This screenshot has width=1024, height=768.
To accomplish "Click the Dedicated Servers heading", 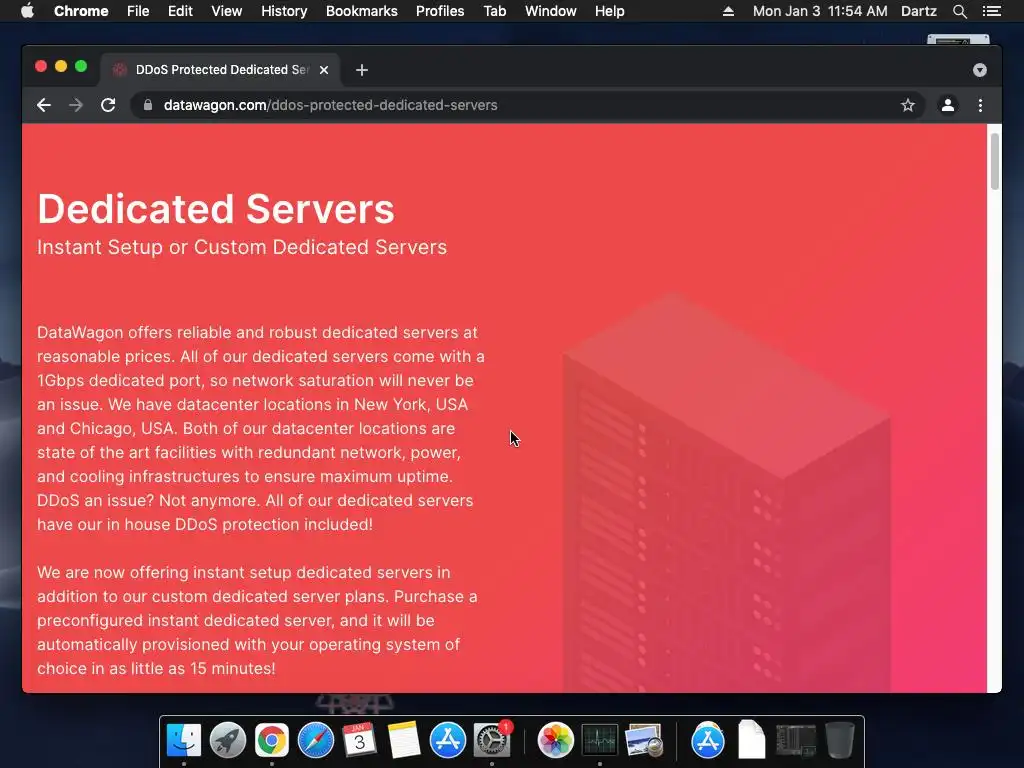I will point(216,209).
